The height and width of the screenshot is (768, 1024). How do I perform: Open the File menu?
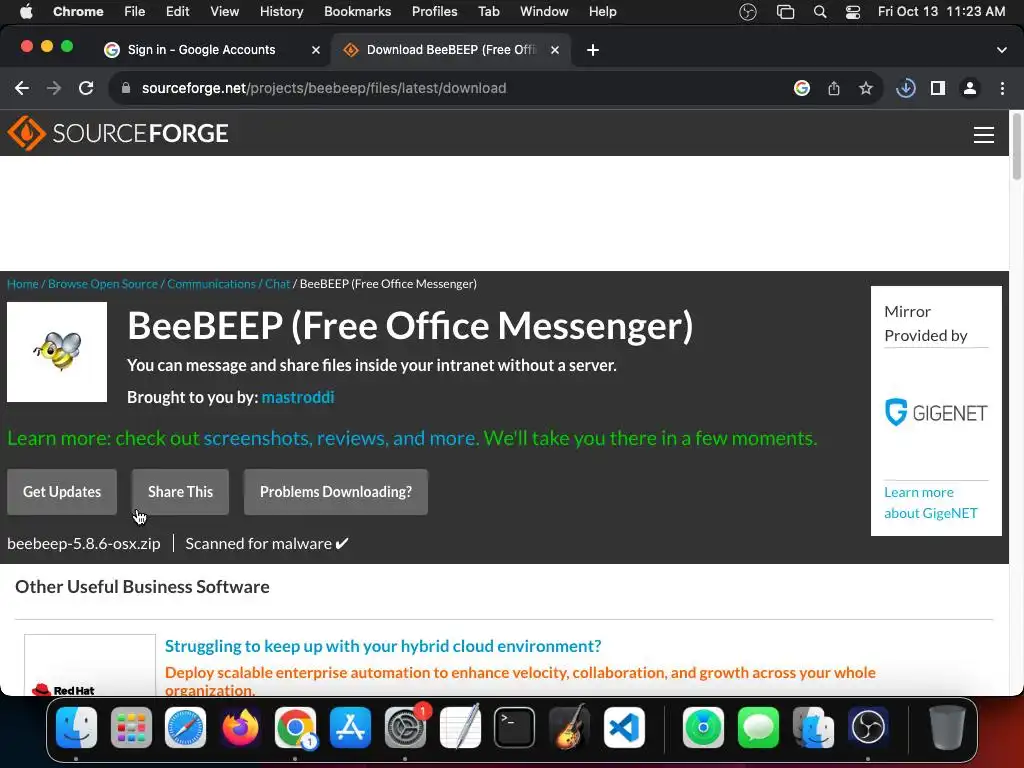click(135, 11)
